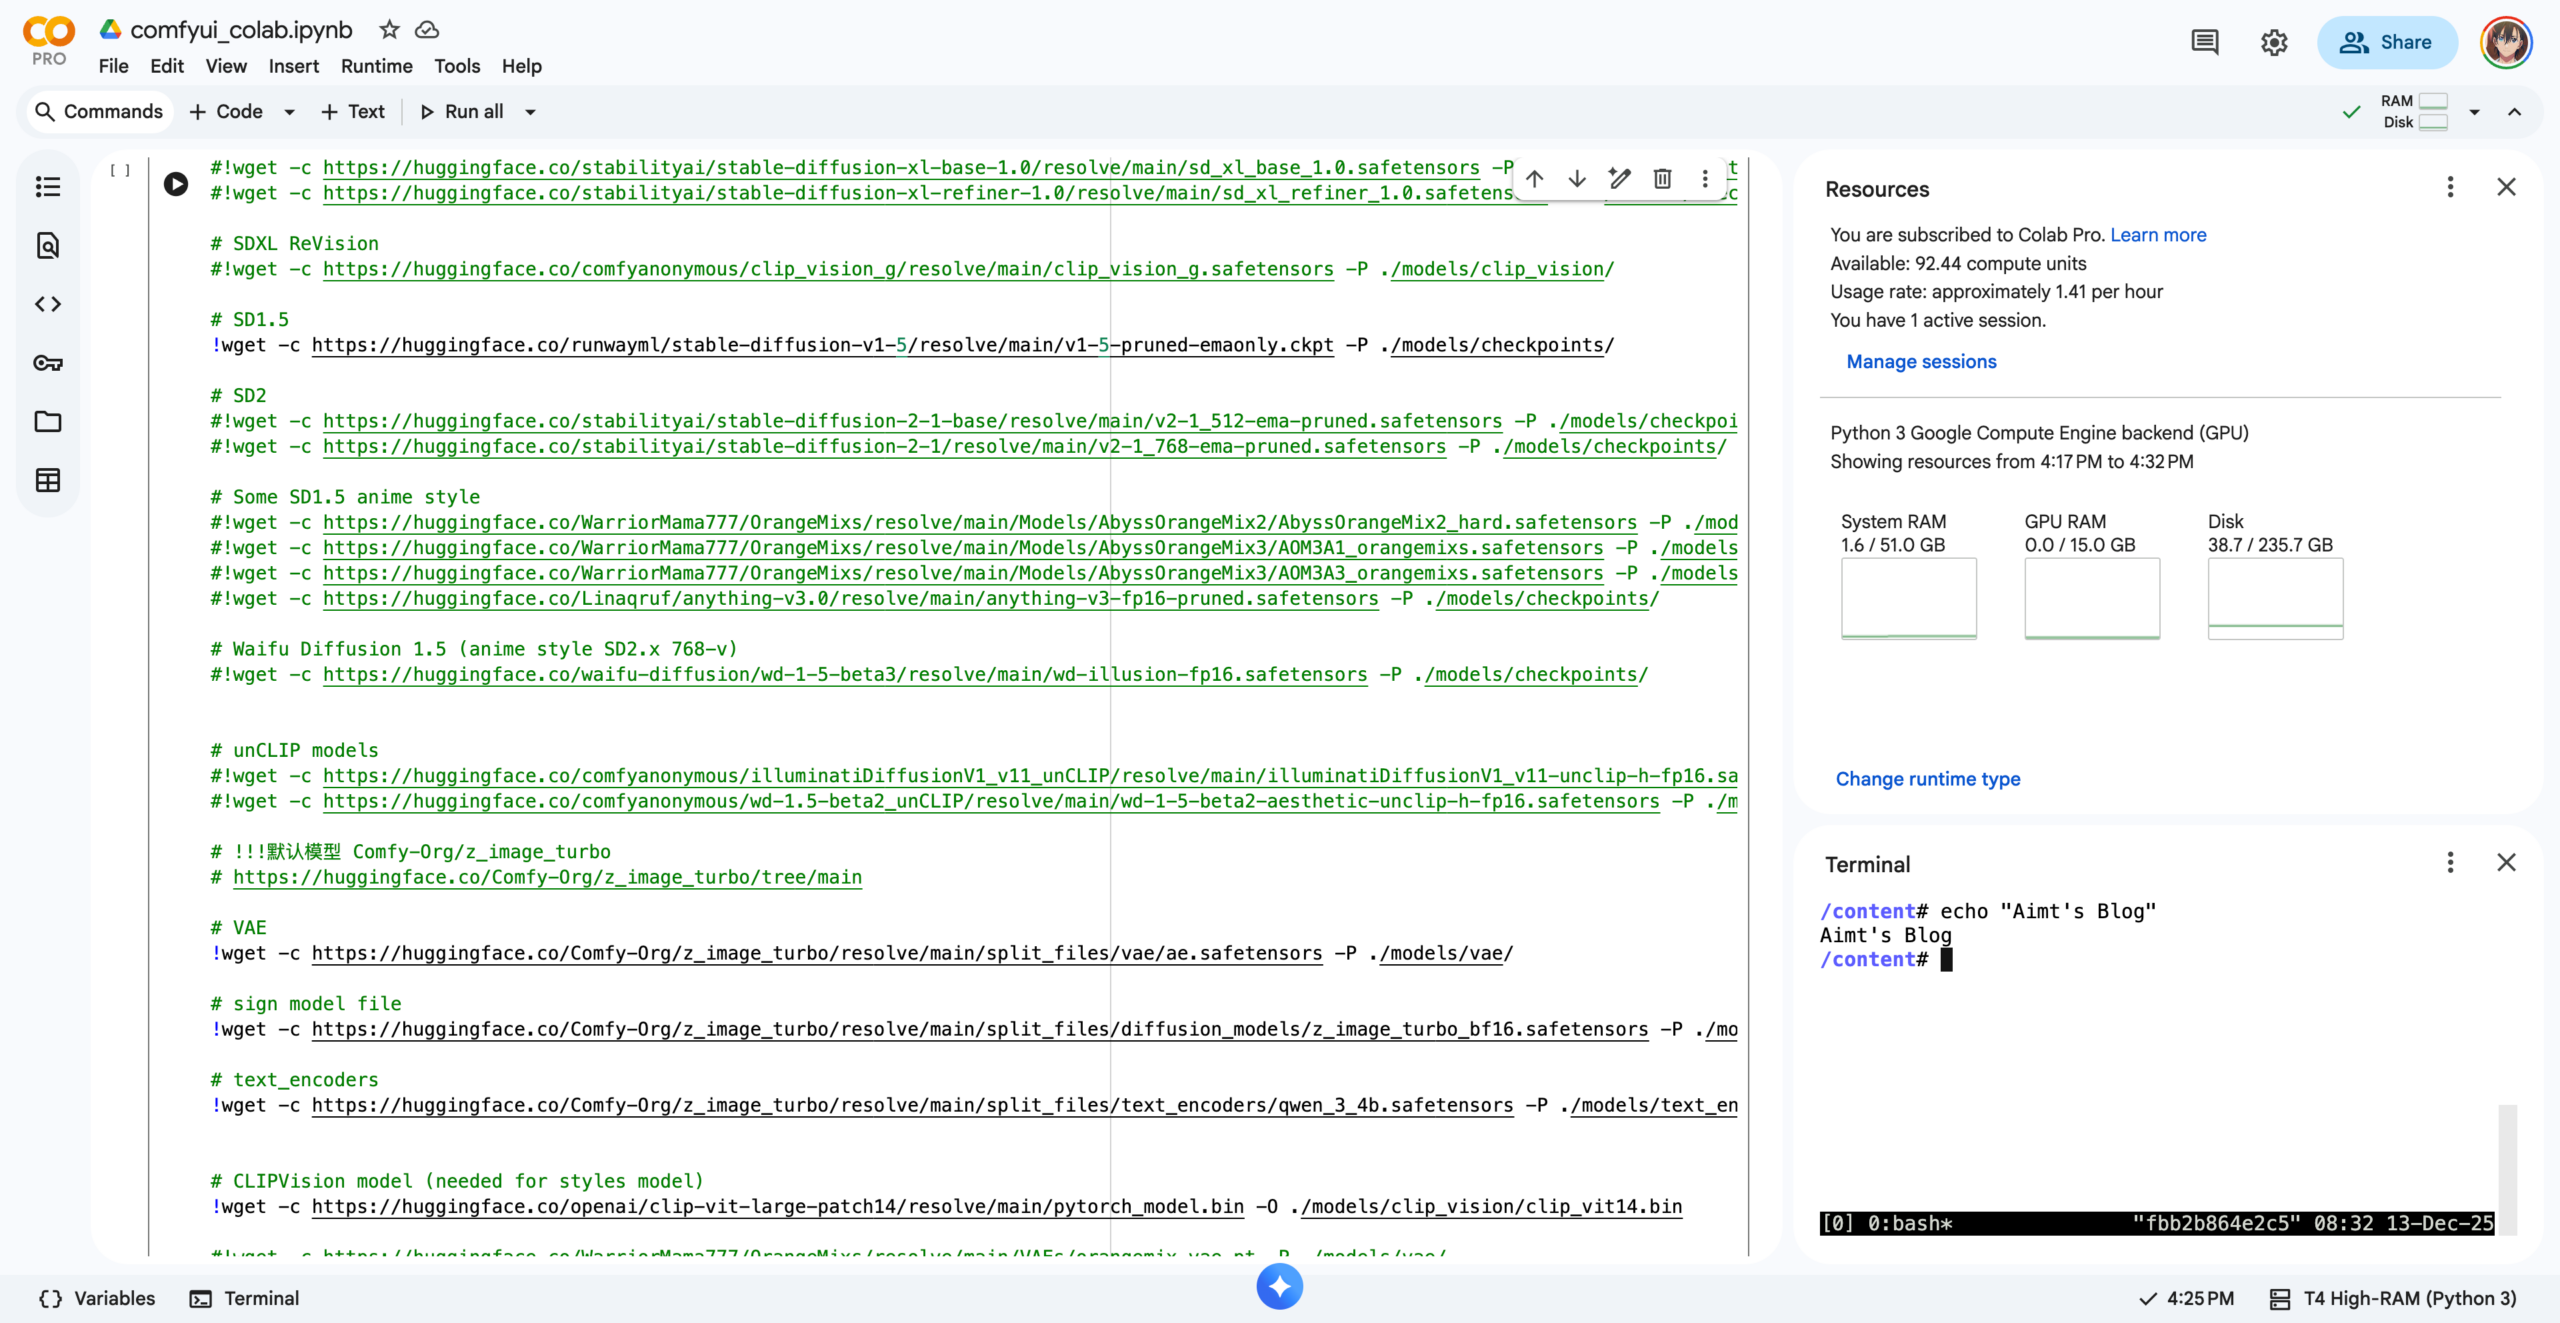Click the Manage sessions link
Image resolution: width=2560 pixels, height=1323 pixels.
click(x=1921, y=362)
